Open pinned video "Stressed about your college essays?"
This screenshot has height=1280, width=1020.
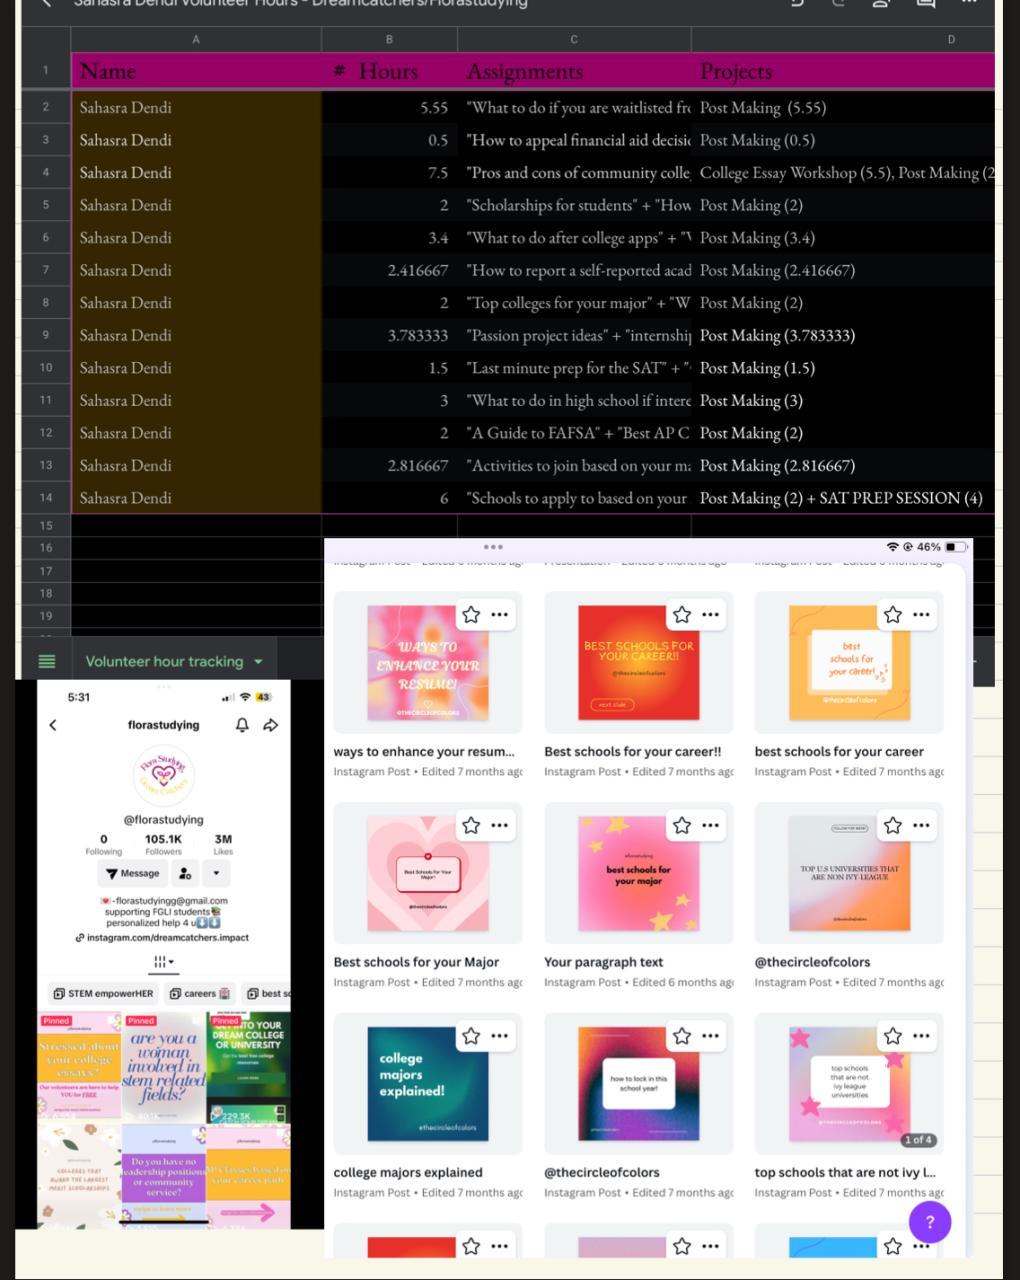point(79,1067)
